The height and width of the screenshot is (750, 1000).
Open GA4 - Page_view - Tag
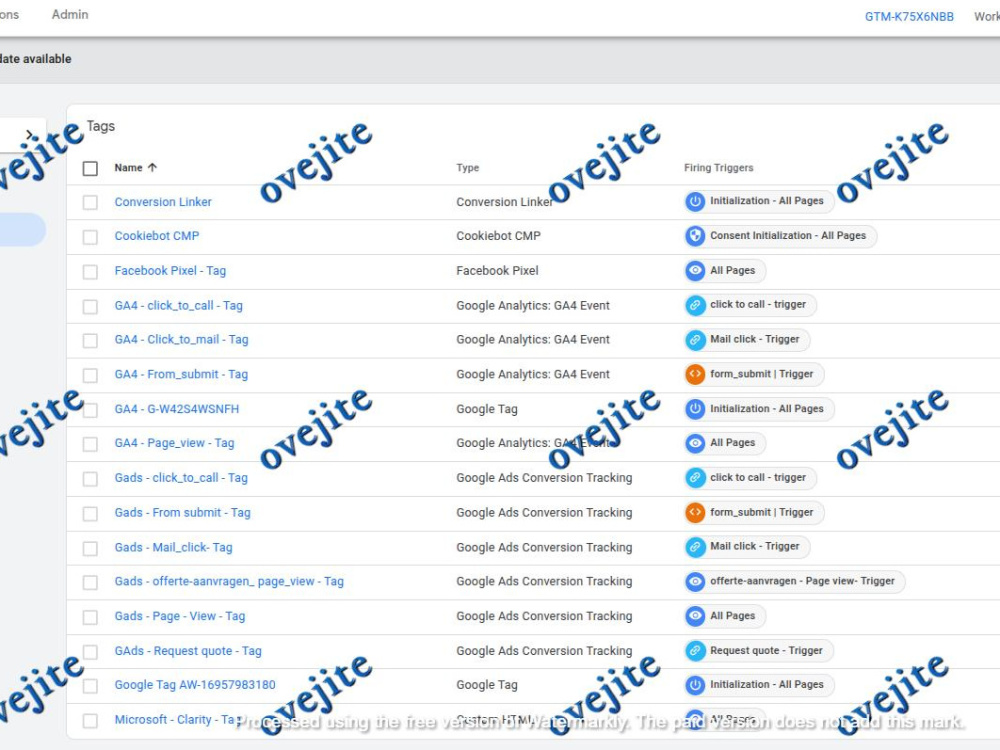point(174,443)
